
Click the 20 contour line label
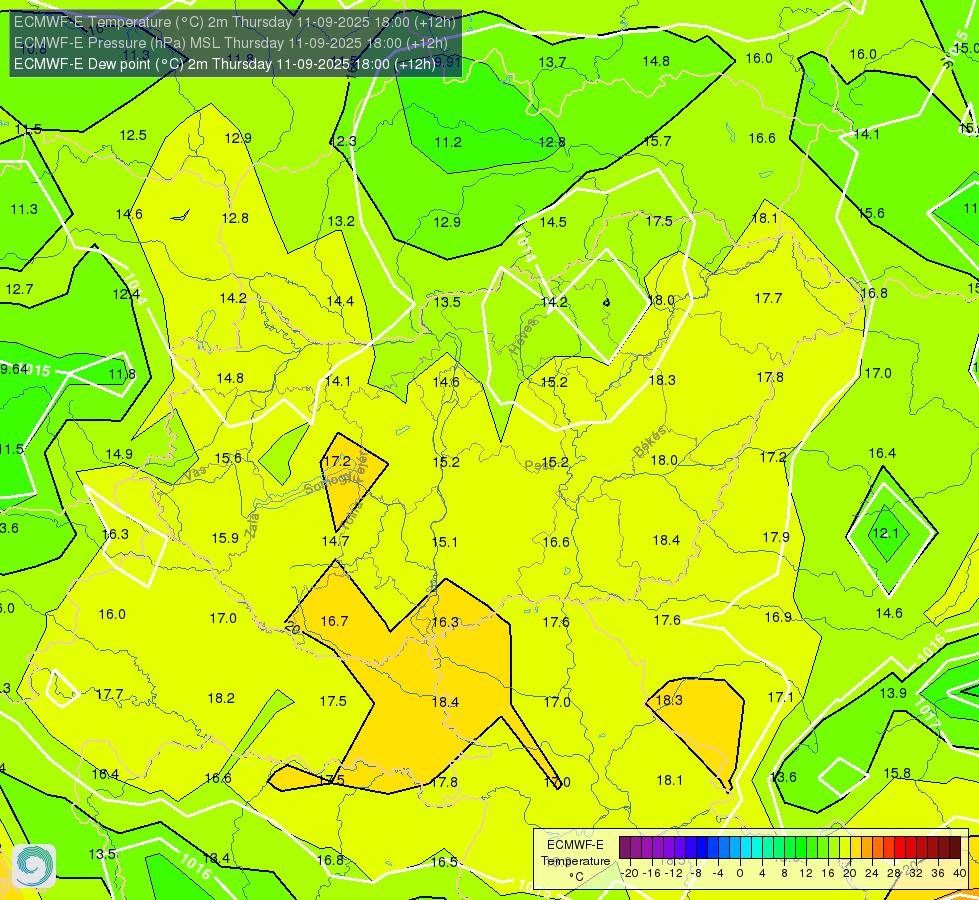click(293, 628)
